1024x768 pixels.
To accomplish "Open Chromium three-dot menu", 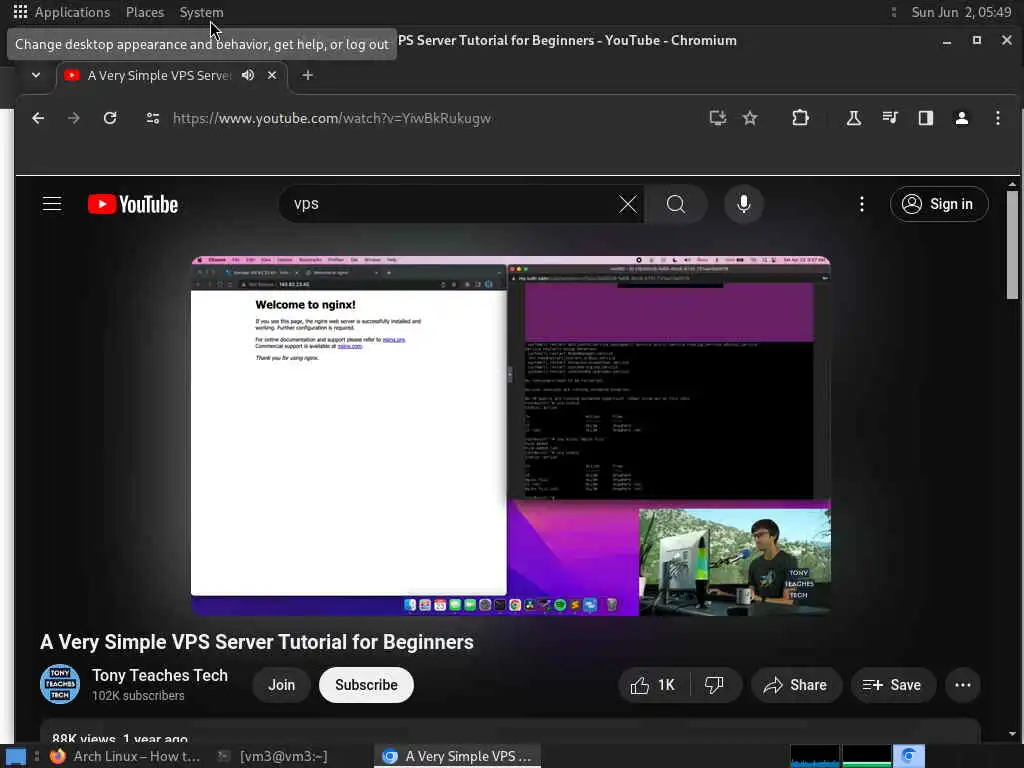I will 997,118.
